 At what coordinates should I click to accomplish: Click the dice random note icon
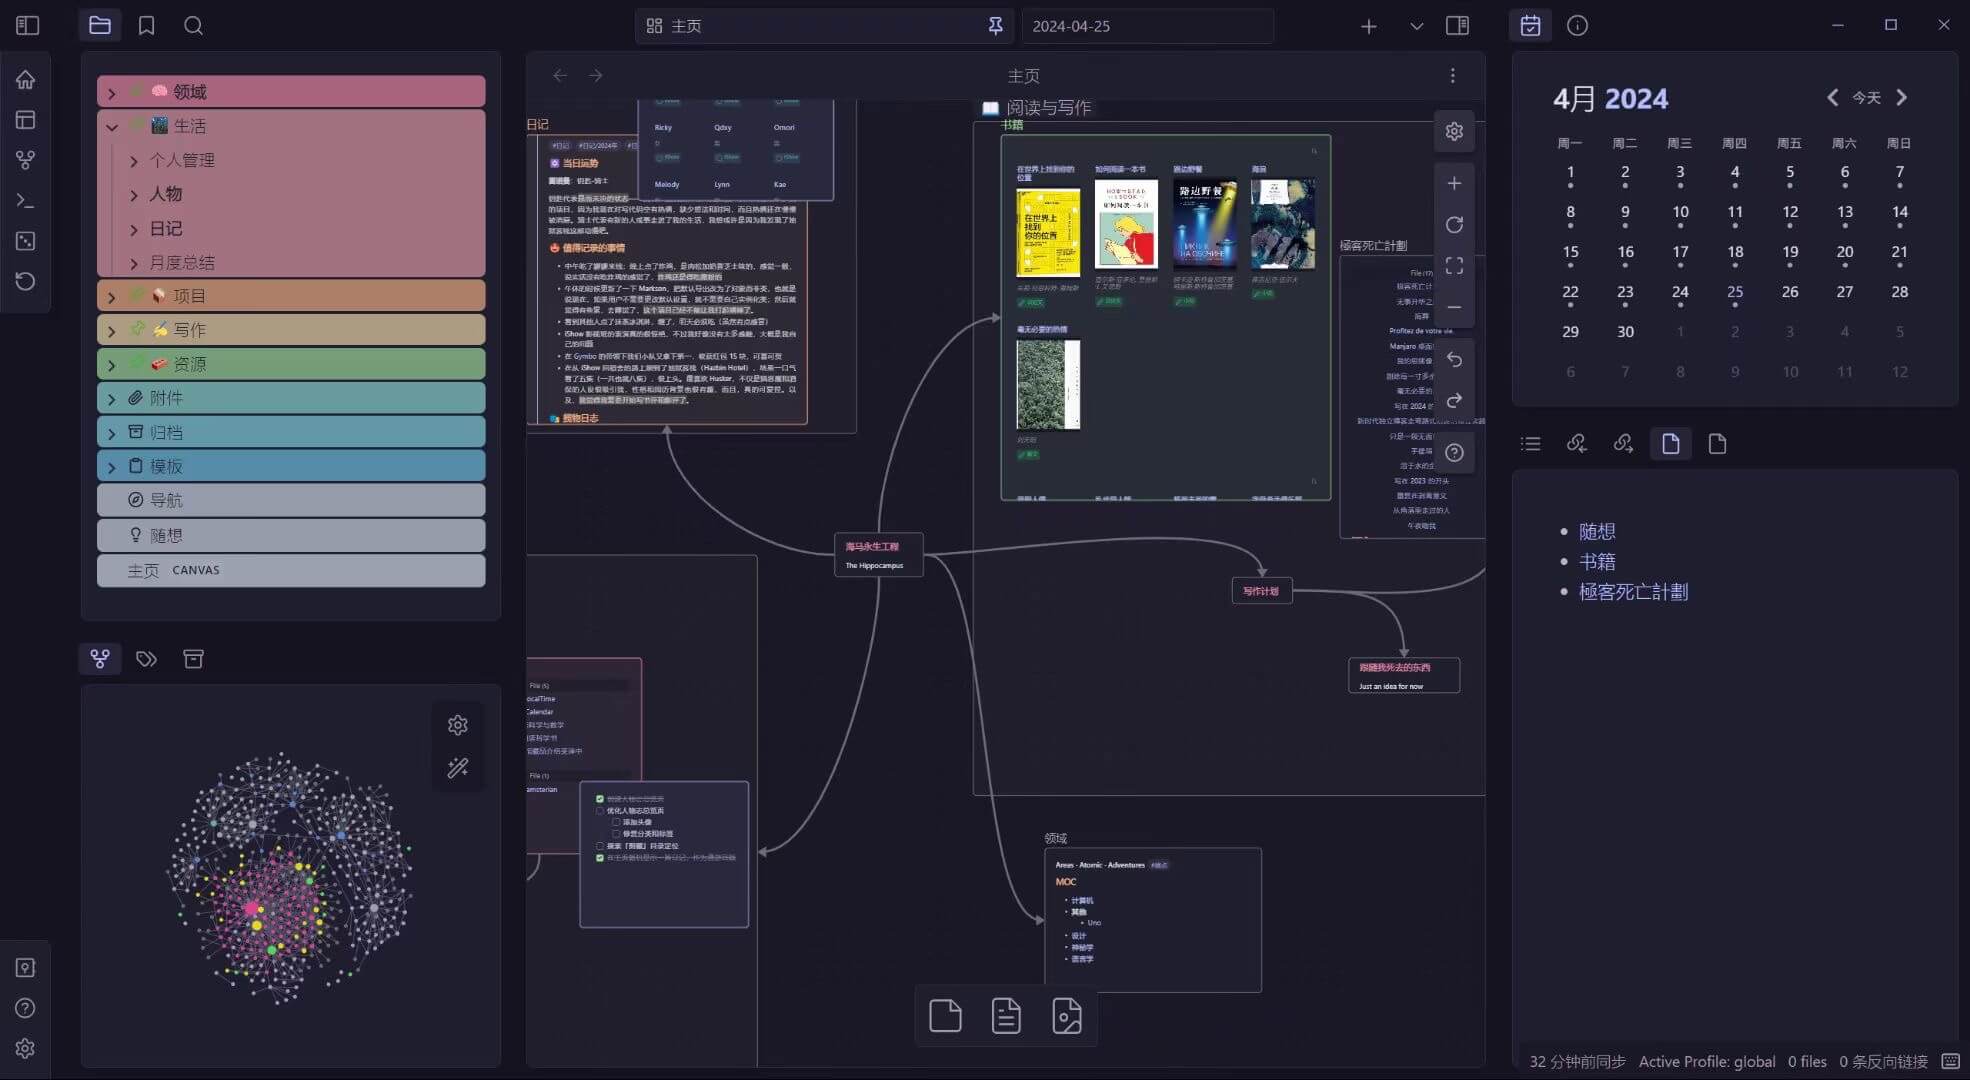click(x=26, y=241)
